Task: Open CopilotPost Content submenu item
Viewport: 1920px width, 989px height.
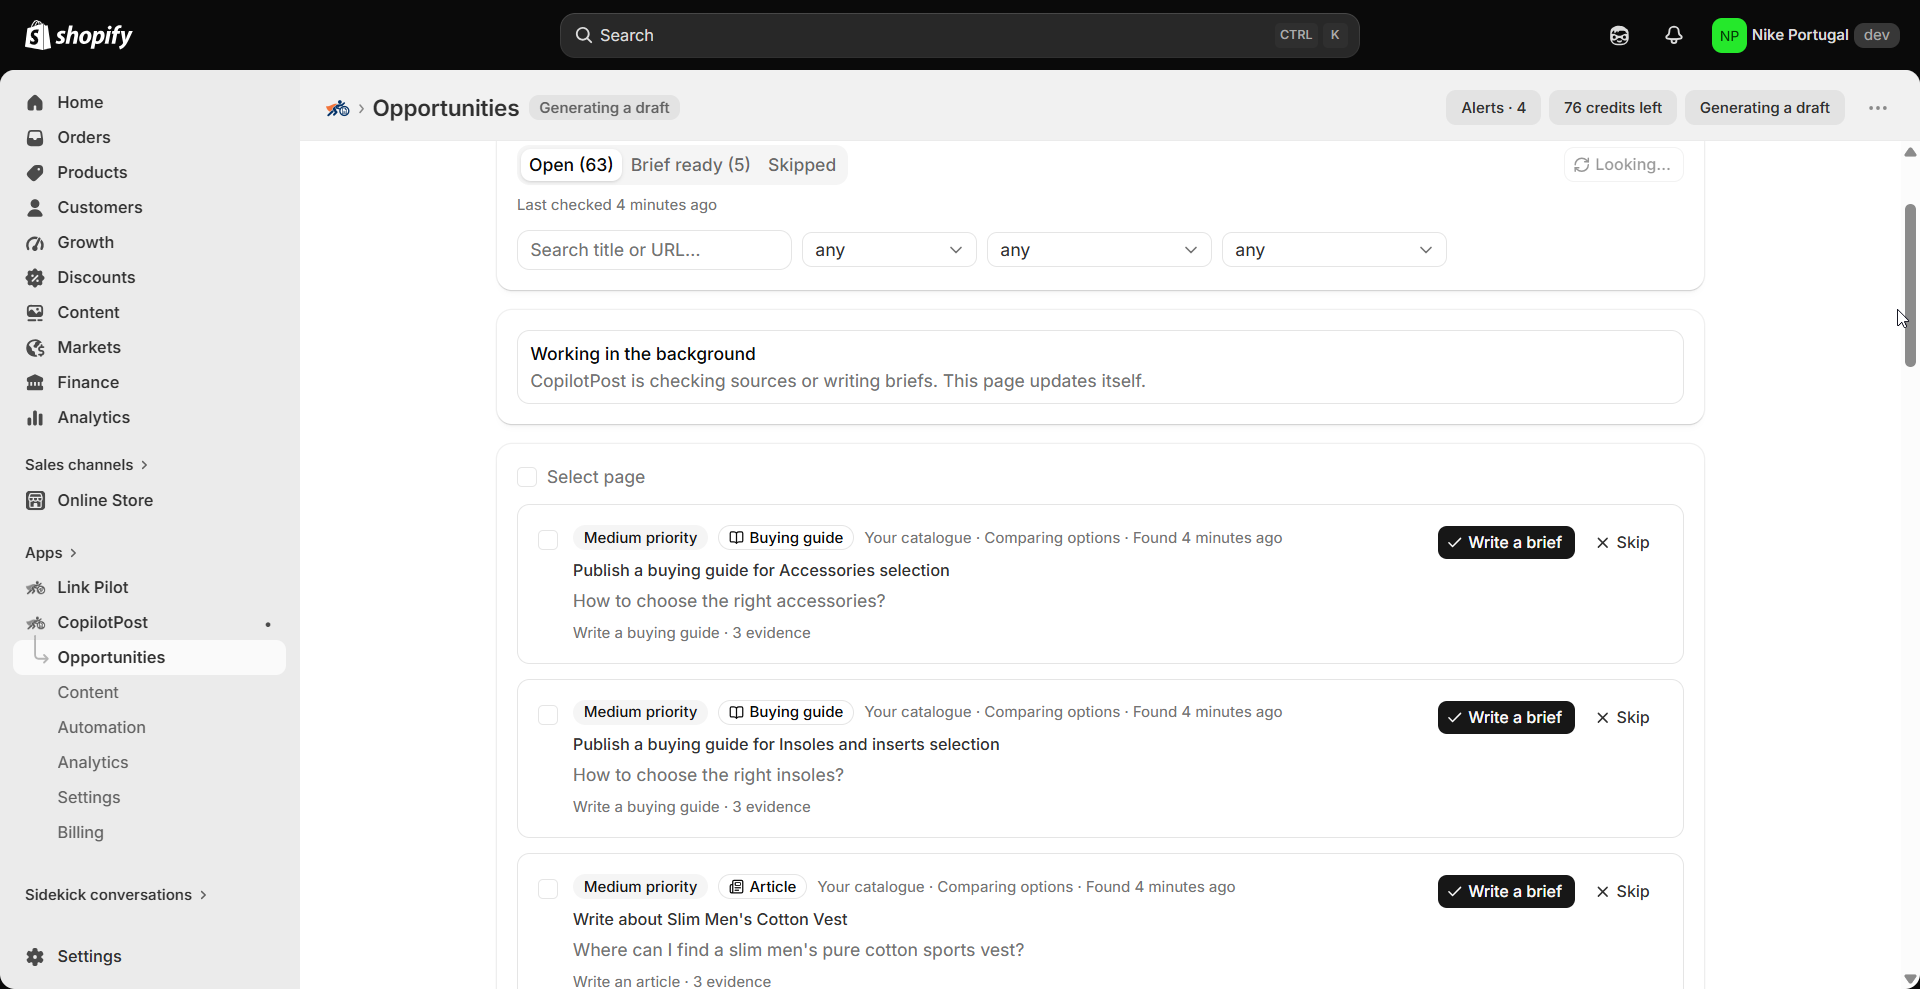Action: [88, 692]
